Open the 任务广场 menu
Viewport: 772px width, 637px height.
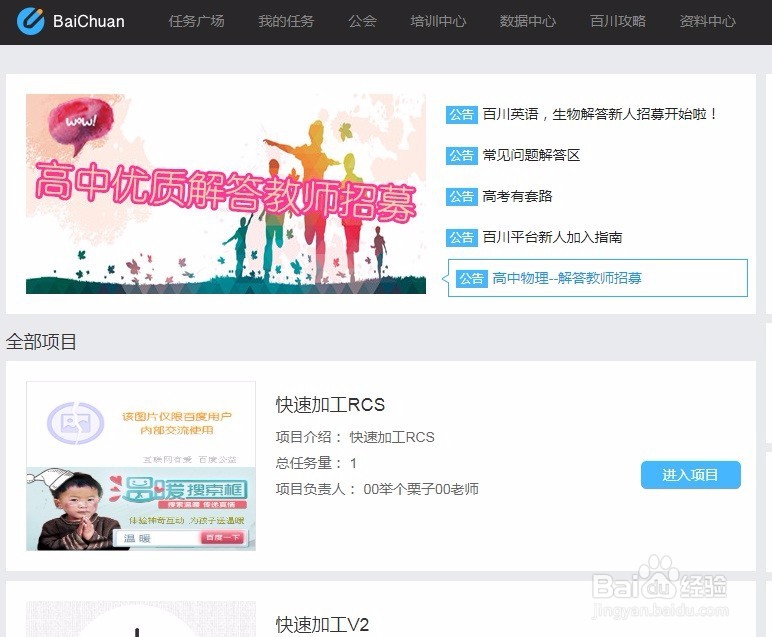tap(196, 21)
